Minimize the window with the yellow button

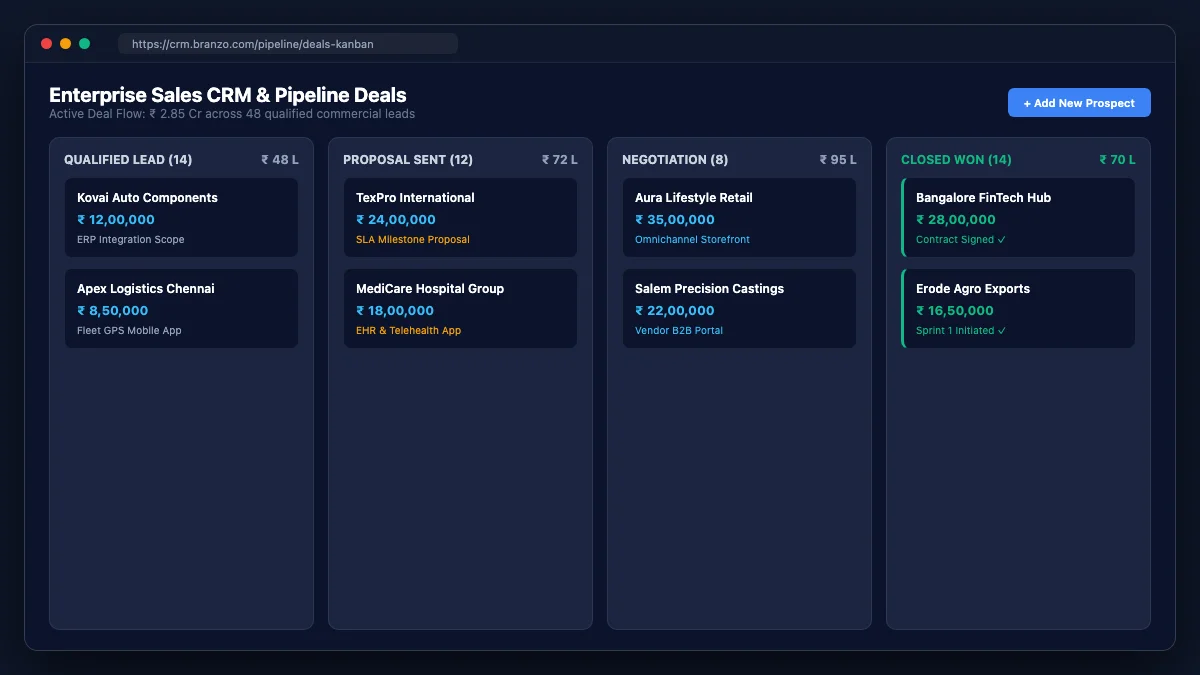pyautogui.click(x=65, y=44)
